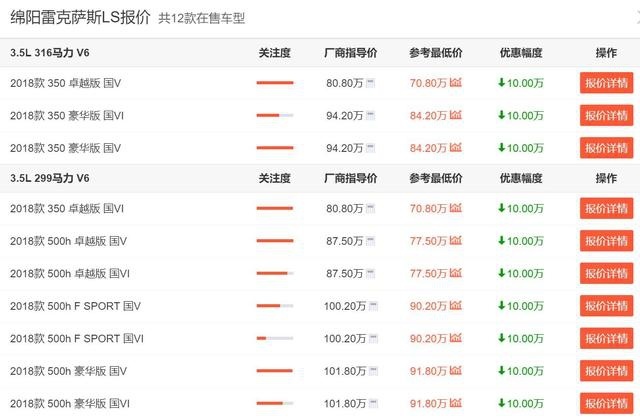Screen dimensions: 640x419
Task: Open the 2018款 500h F SPORT 国VI link
Action: [x=77, y=339]
